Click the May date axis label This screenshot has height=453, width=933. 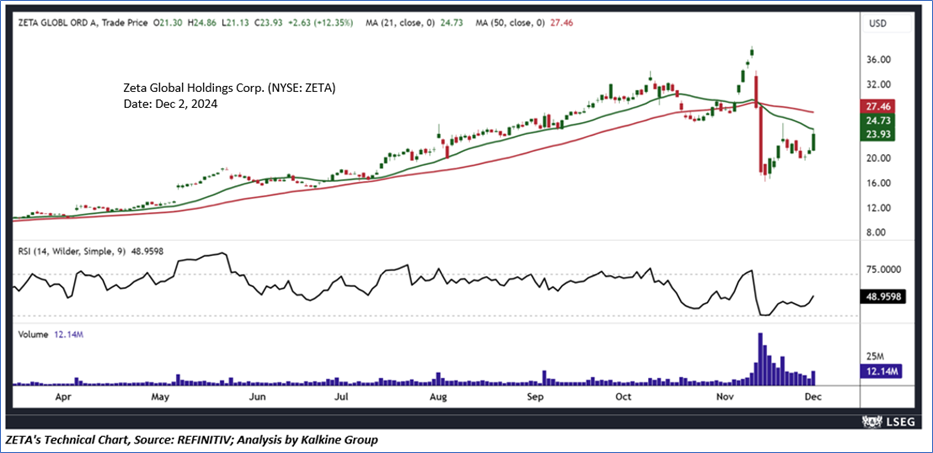[159, 396]
